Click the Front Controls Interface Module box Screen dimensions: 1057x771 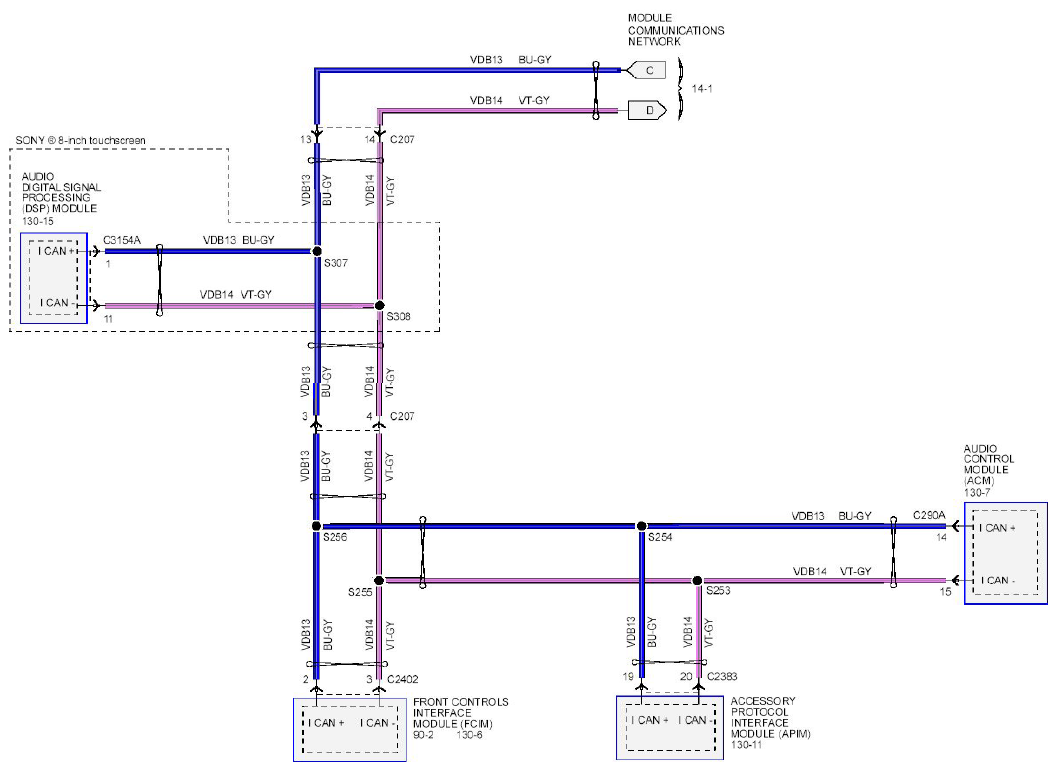350,730
